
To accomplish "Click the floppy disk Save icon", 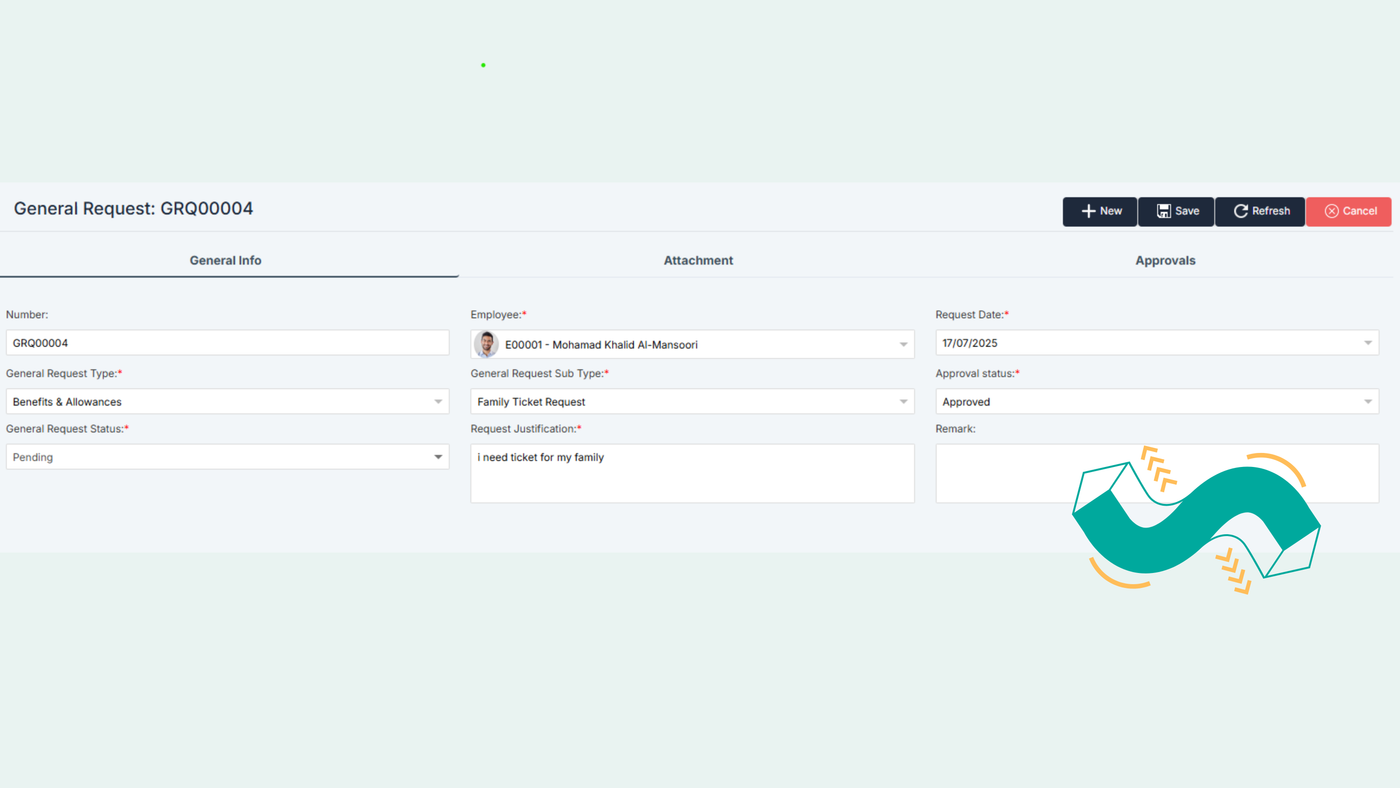I will (x=1164, y=211).
